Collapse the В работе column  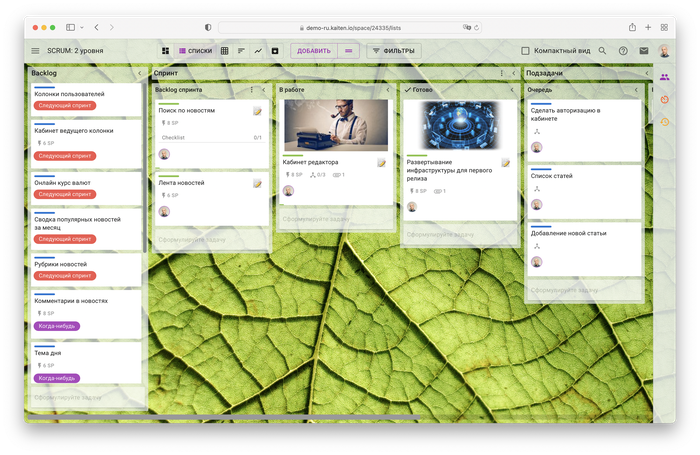point(391,90)
